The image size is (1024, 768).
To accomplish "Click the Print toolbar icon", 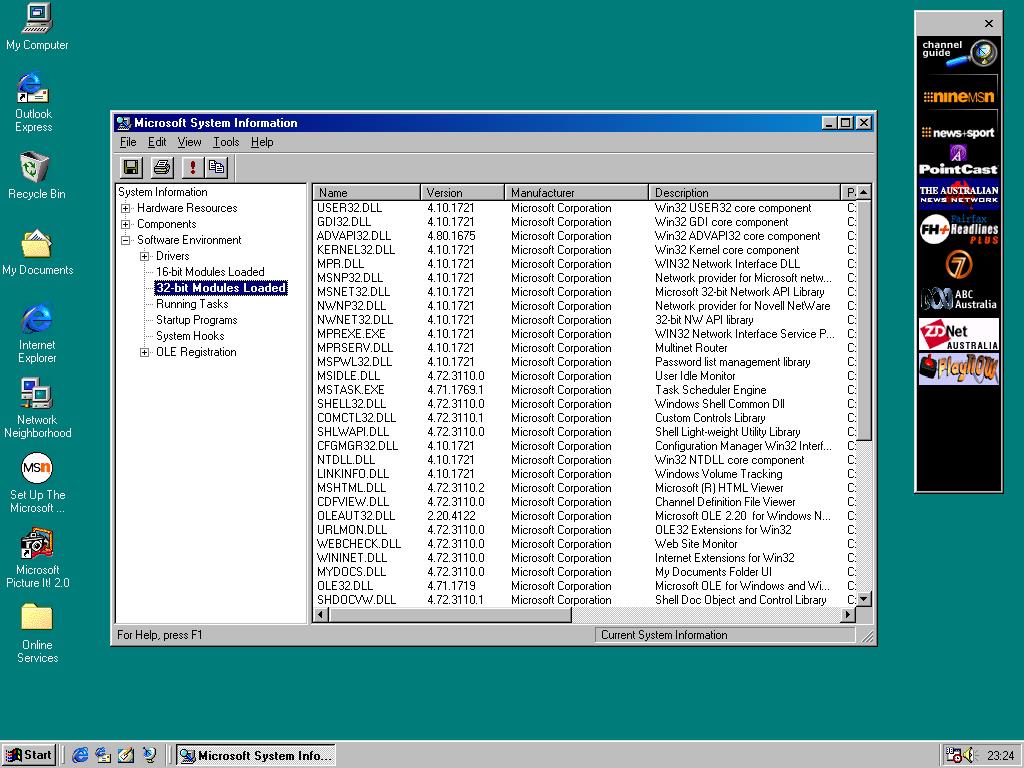I will pos(161,168).
